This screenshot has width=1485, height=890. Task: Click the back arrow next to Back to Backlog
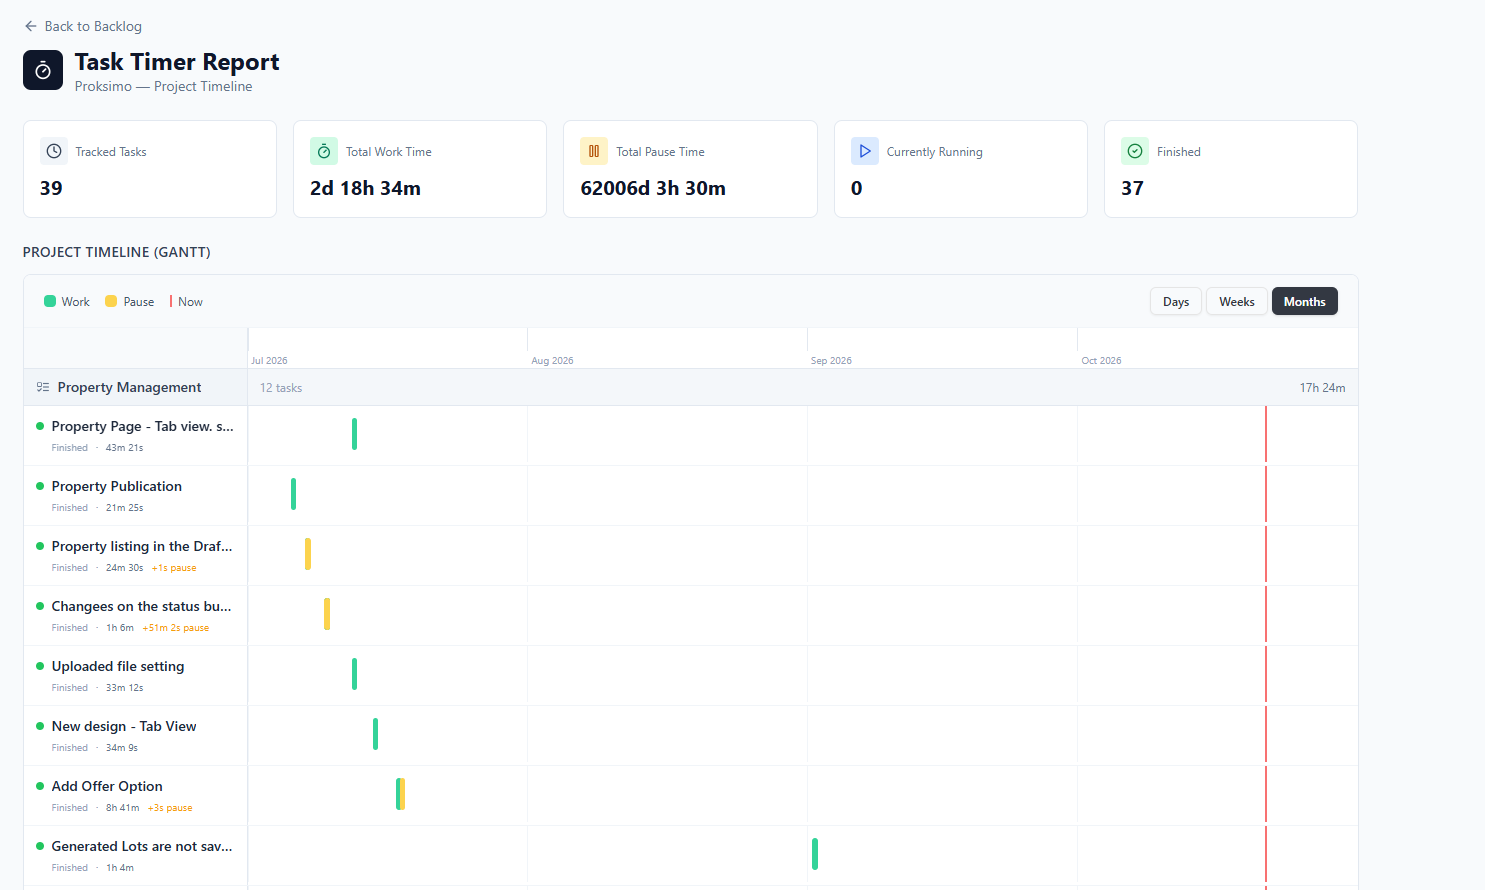[x=31, y=26]
